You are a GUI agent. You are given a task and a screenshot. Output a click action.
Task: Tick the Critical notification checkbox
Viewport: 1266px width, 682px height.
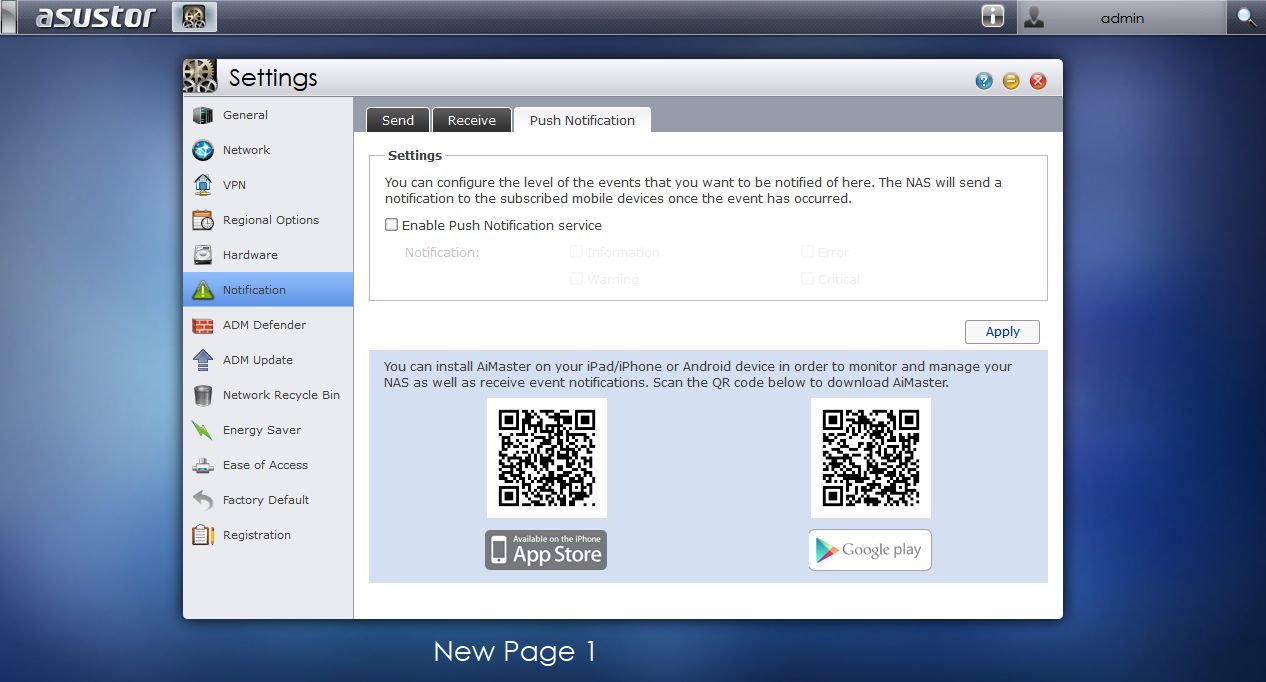coord(807,279)
